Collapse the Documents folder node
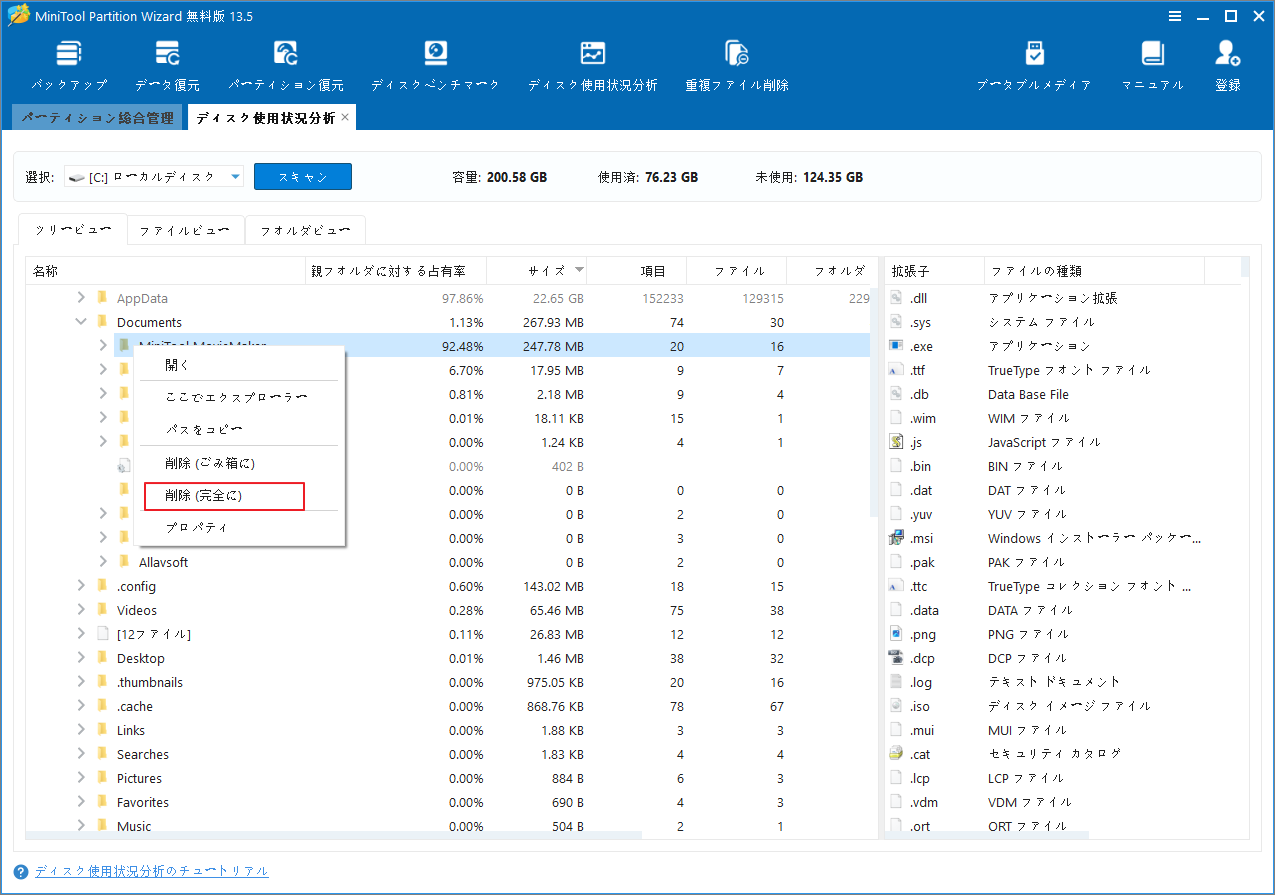The image size is (1275, 895). 83,321
